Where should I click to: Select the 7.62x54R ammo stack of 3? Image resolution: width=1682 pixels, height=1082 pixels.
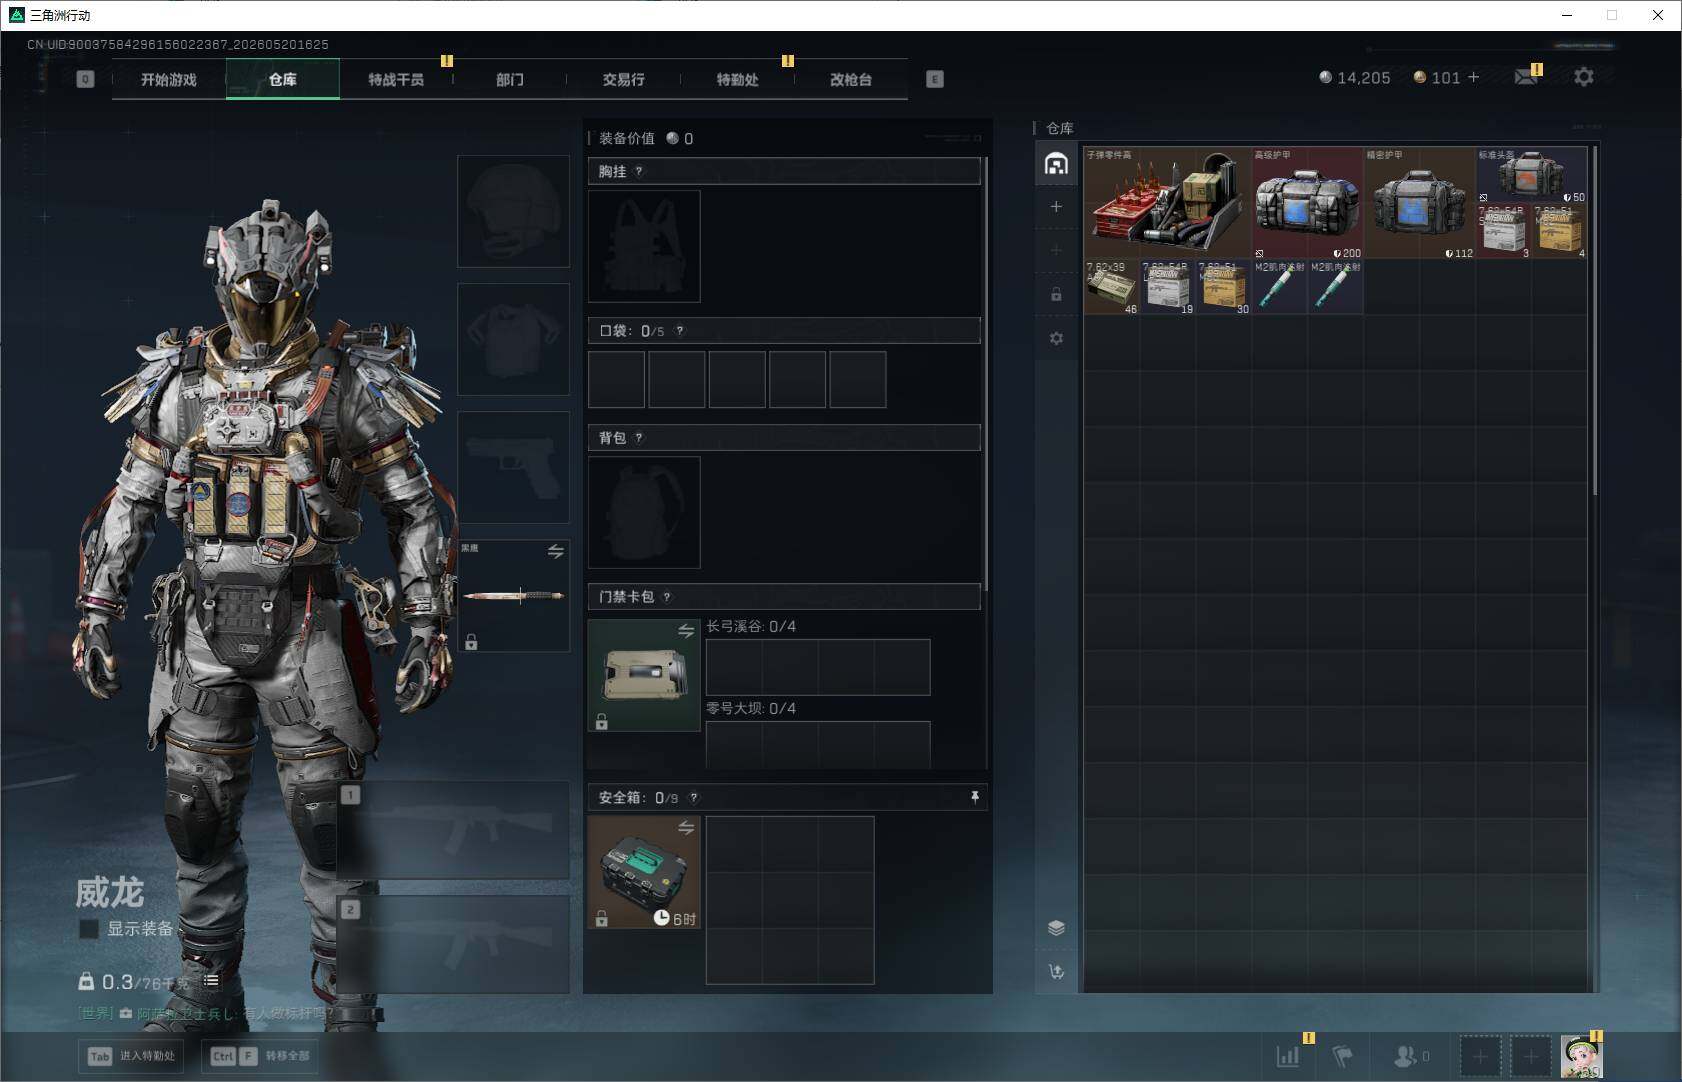click(1504, 231)
